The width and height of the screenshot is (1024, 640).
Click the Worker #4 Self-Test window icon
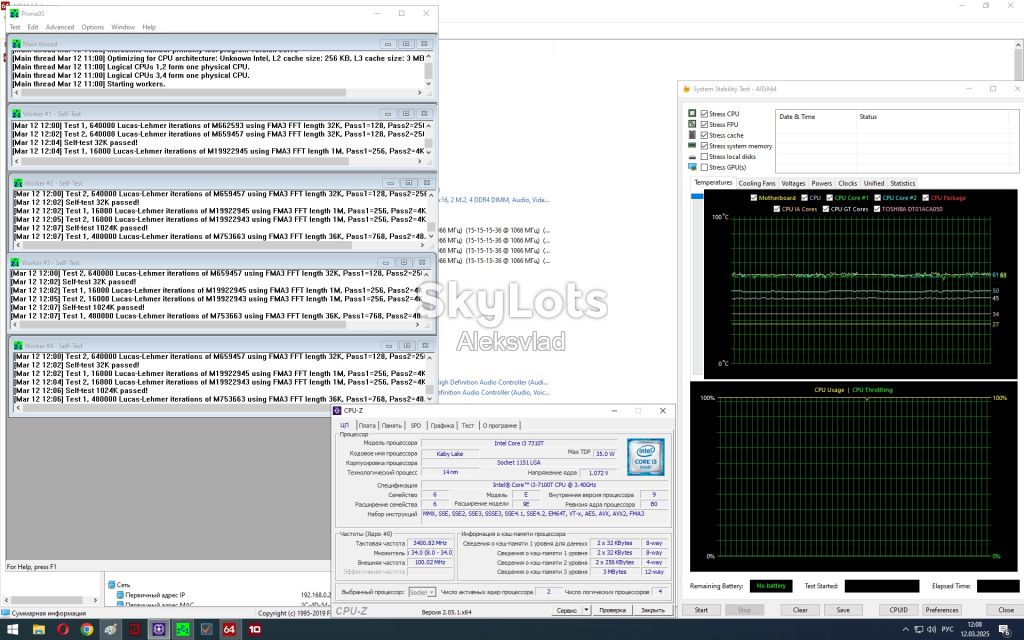(x=19, y=345)
